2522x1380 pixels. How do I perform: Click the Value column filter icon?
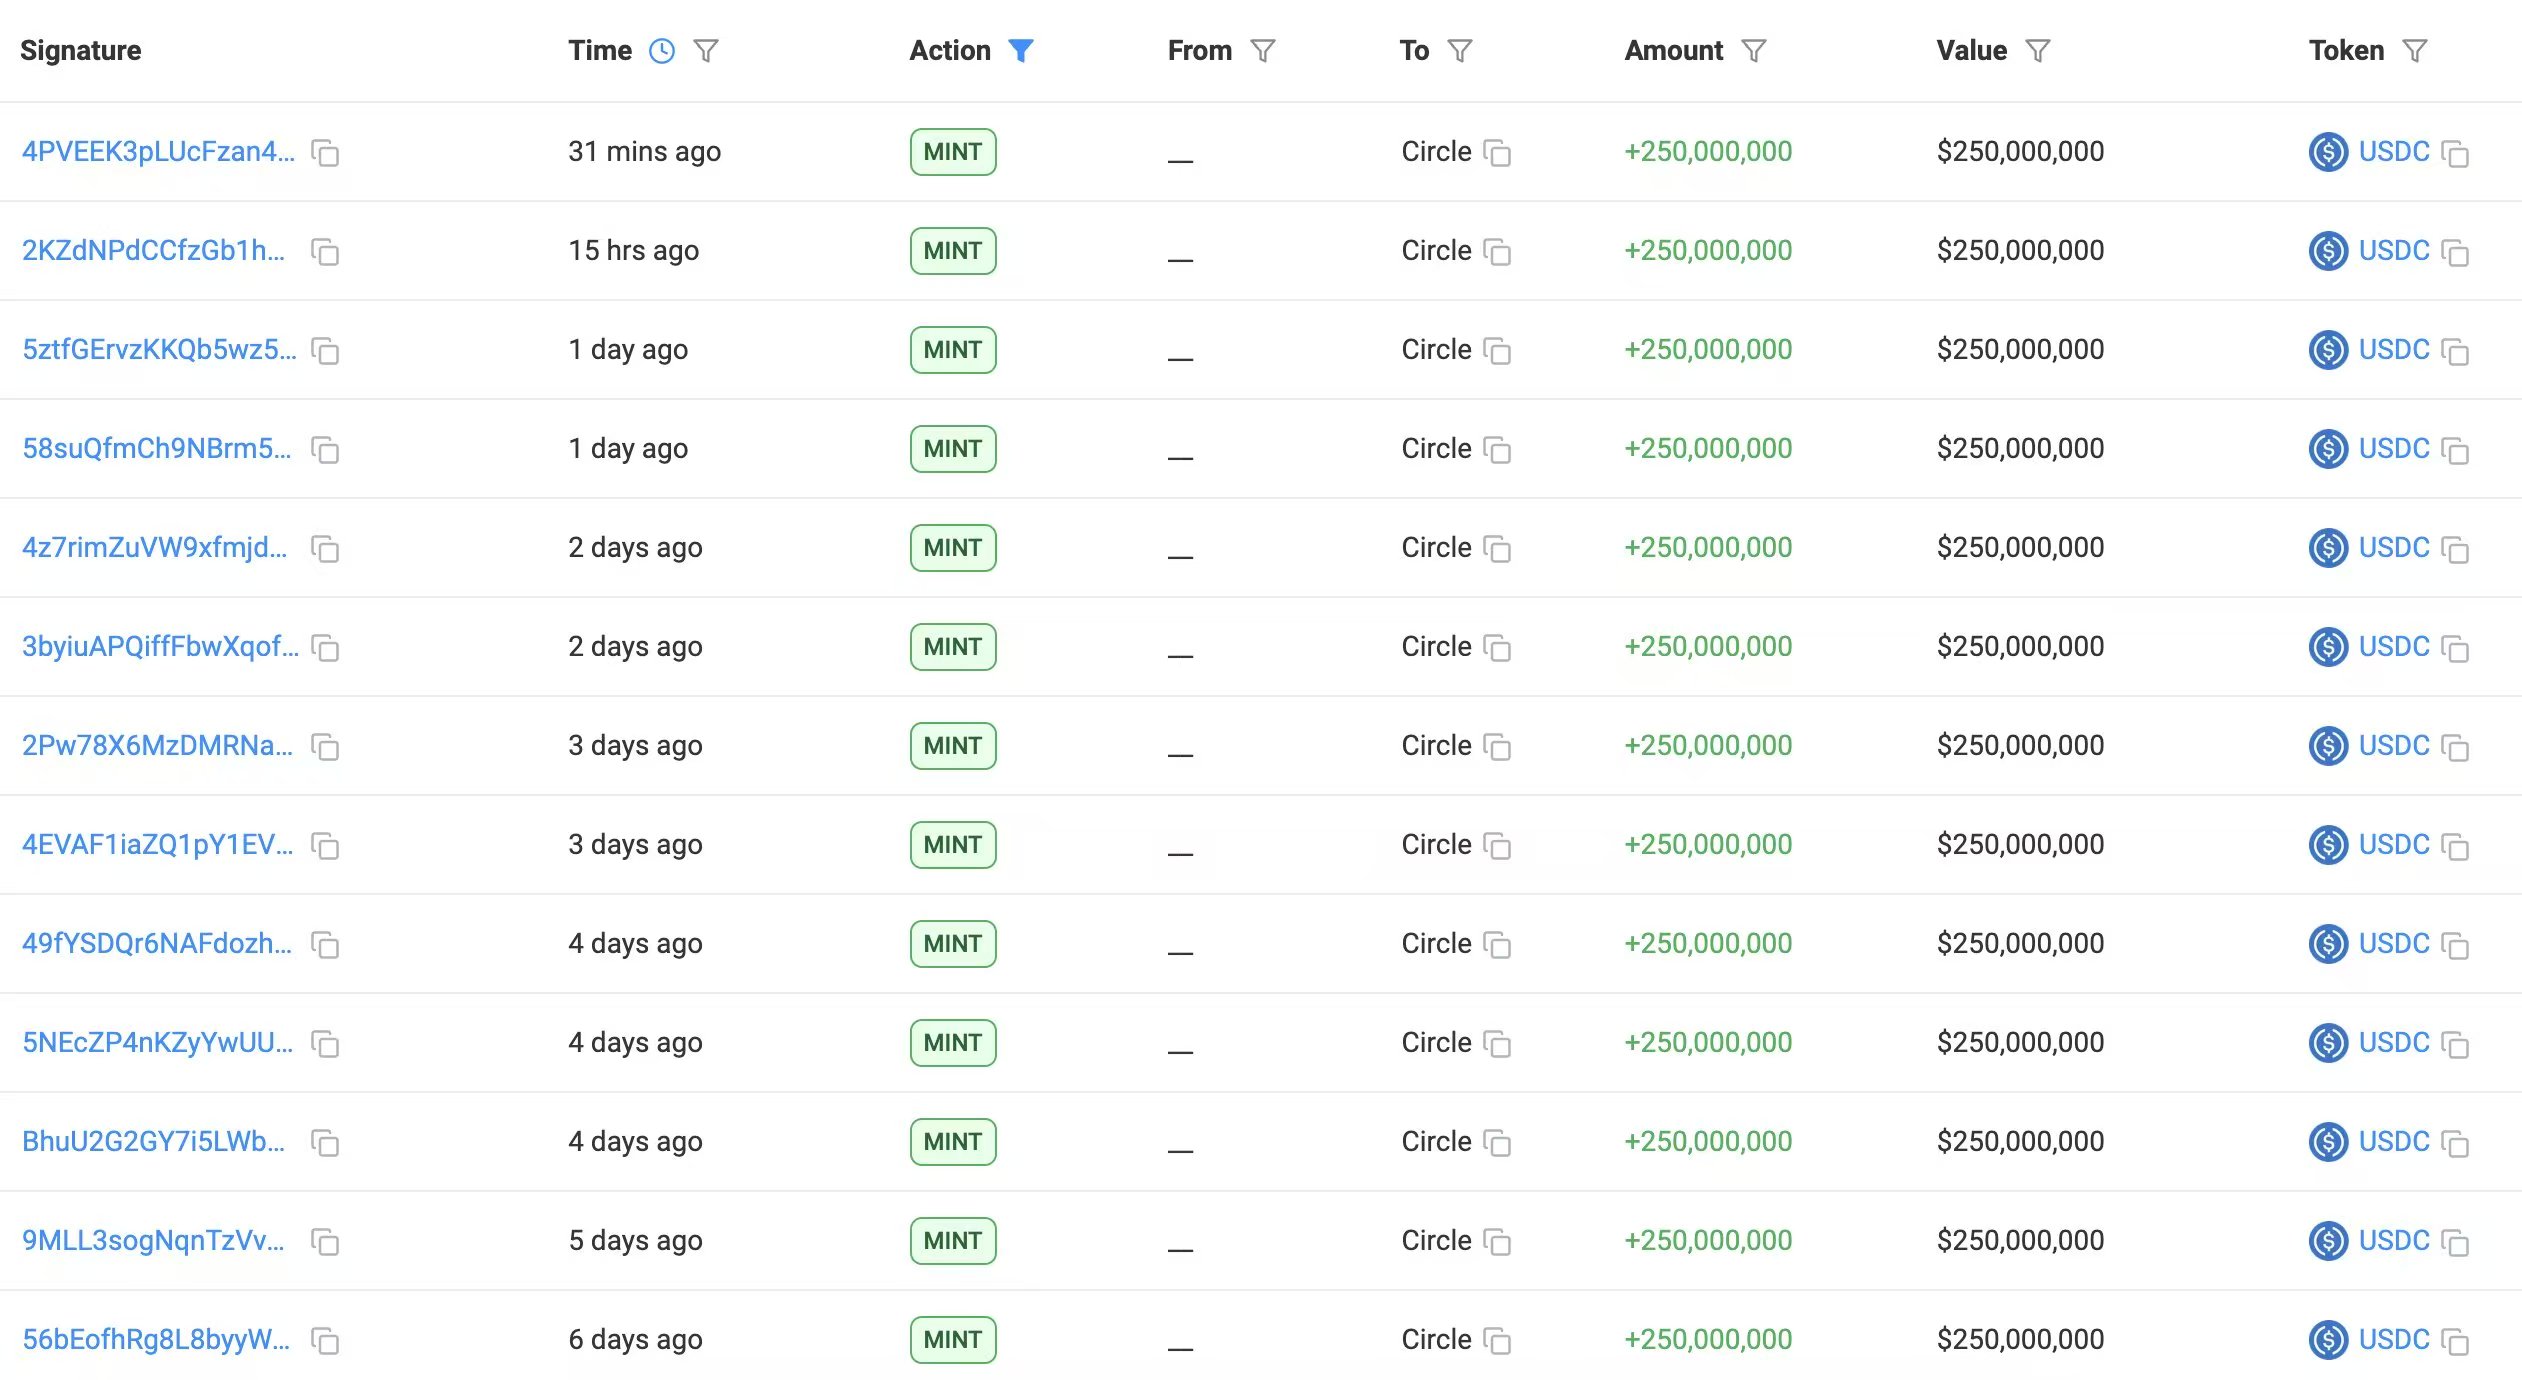tap(2038, 51)
